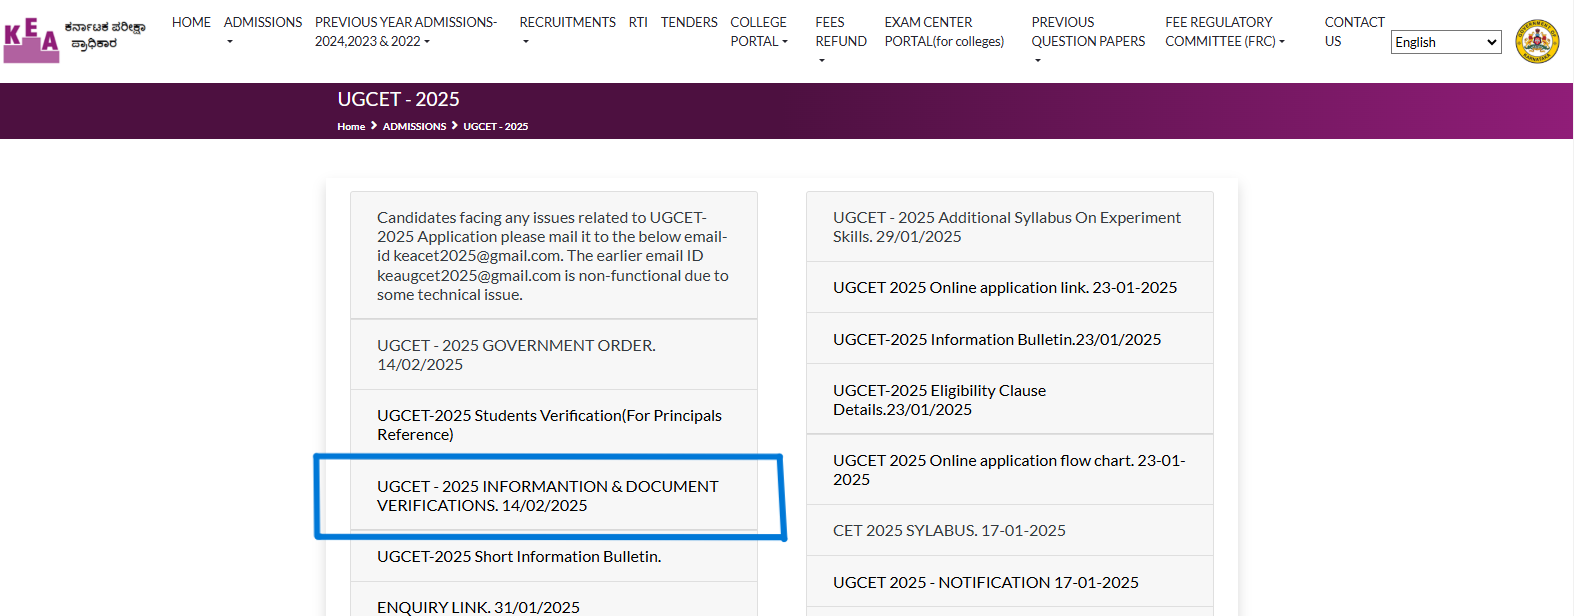Expand PREVIOUS YEAR ADMISSIONS dropdown
This screenshot has height=616, width=1574.
[406, 31]
